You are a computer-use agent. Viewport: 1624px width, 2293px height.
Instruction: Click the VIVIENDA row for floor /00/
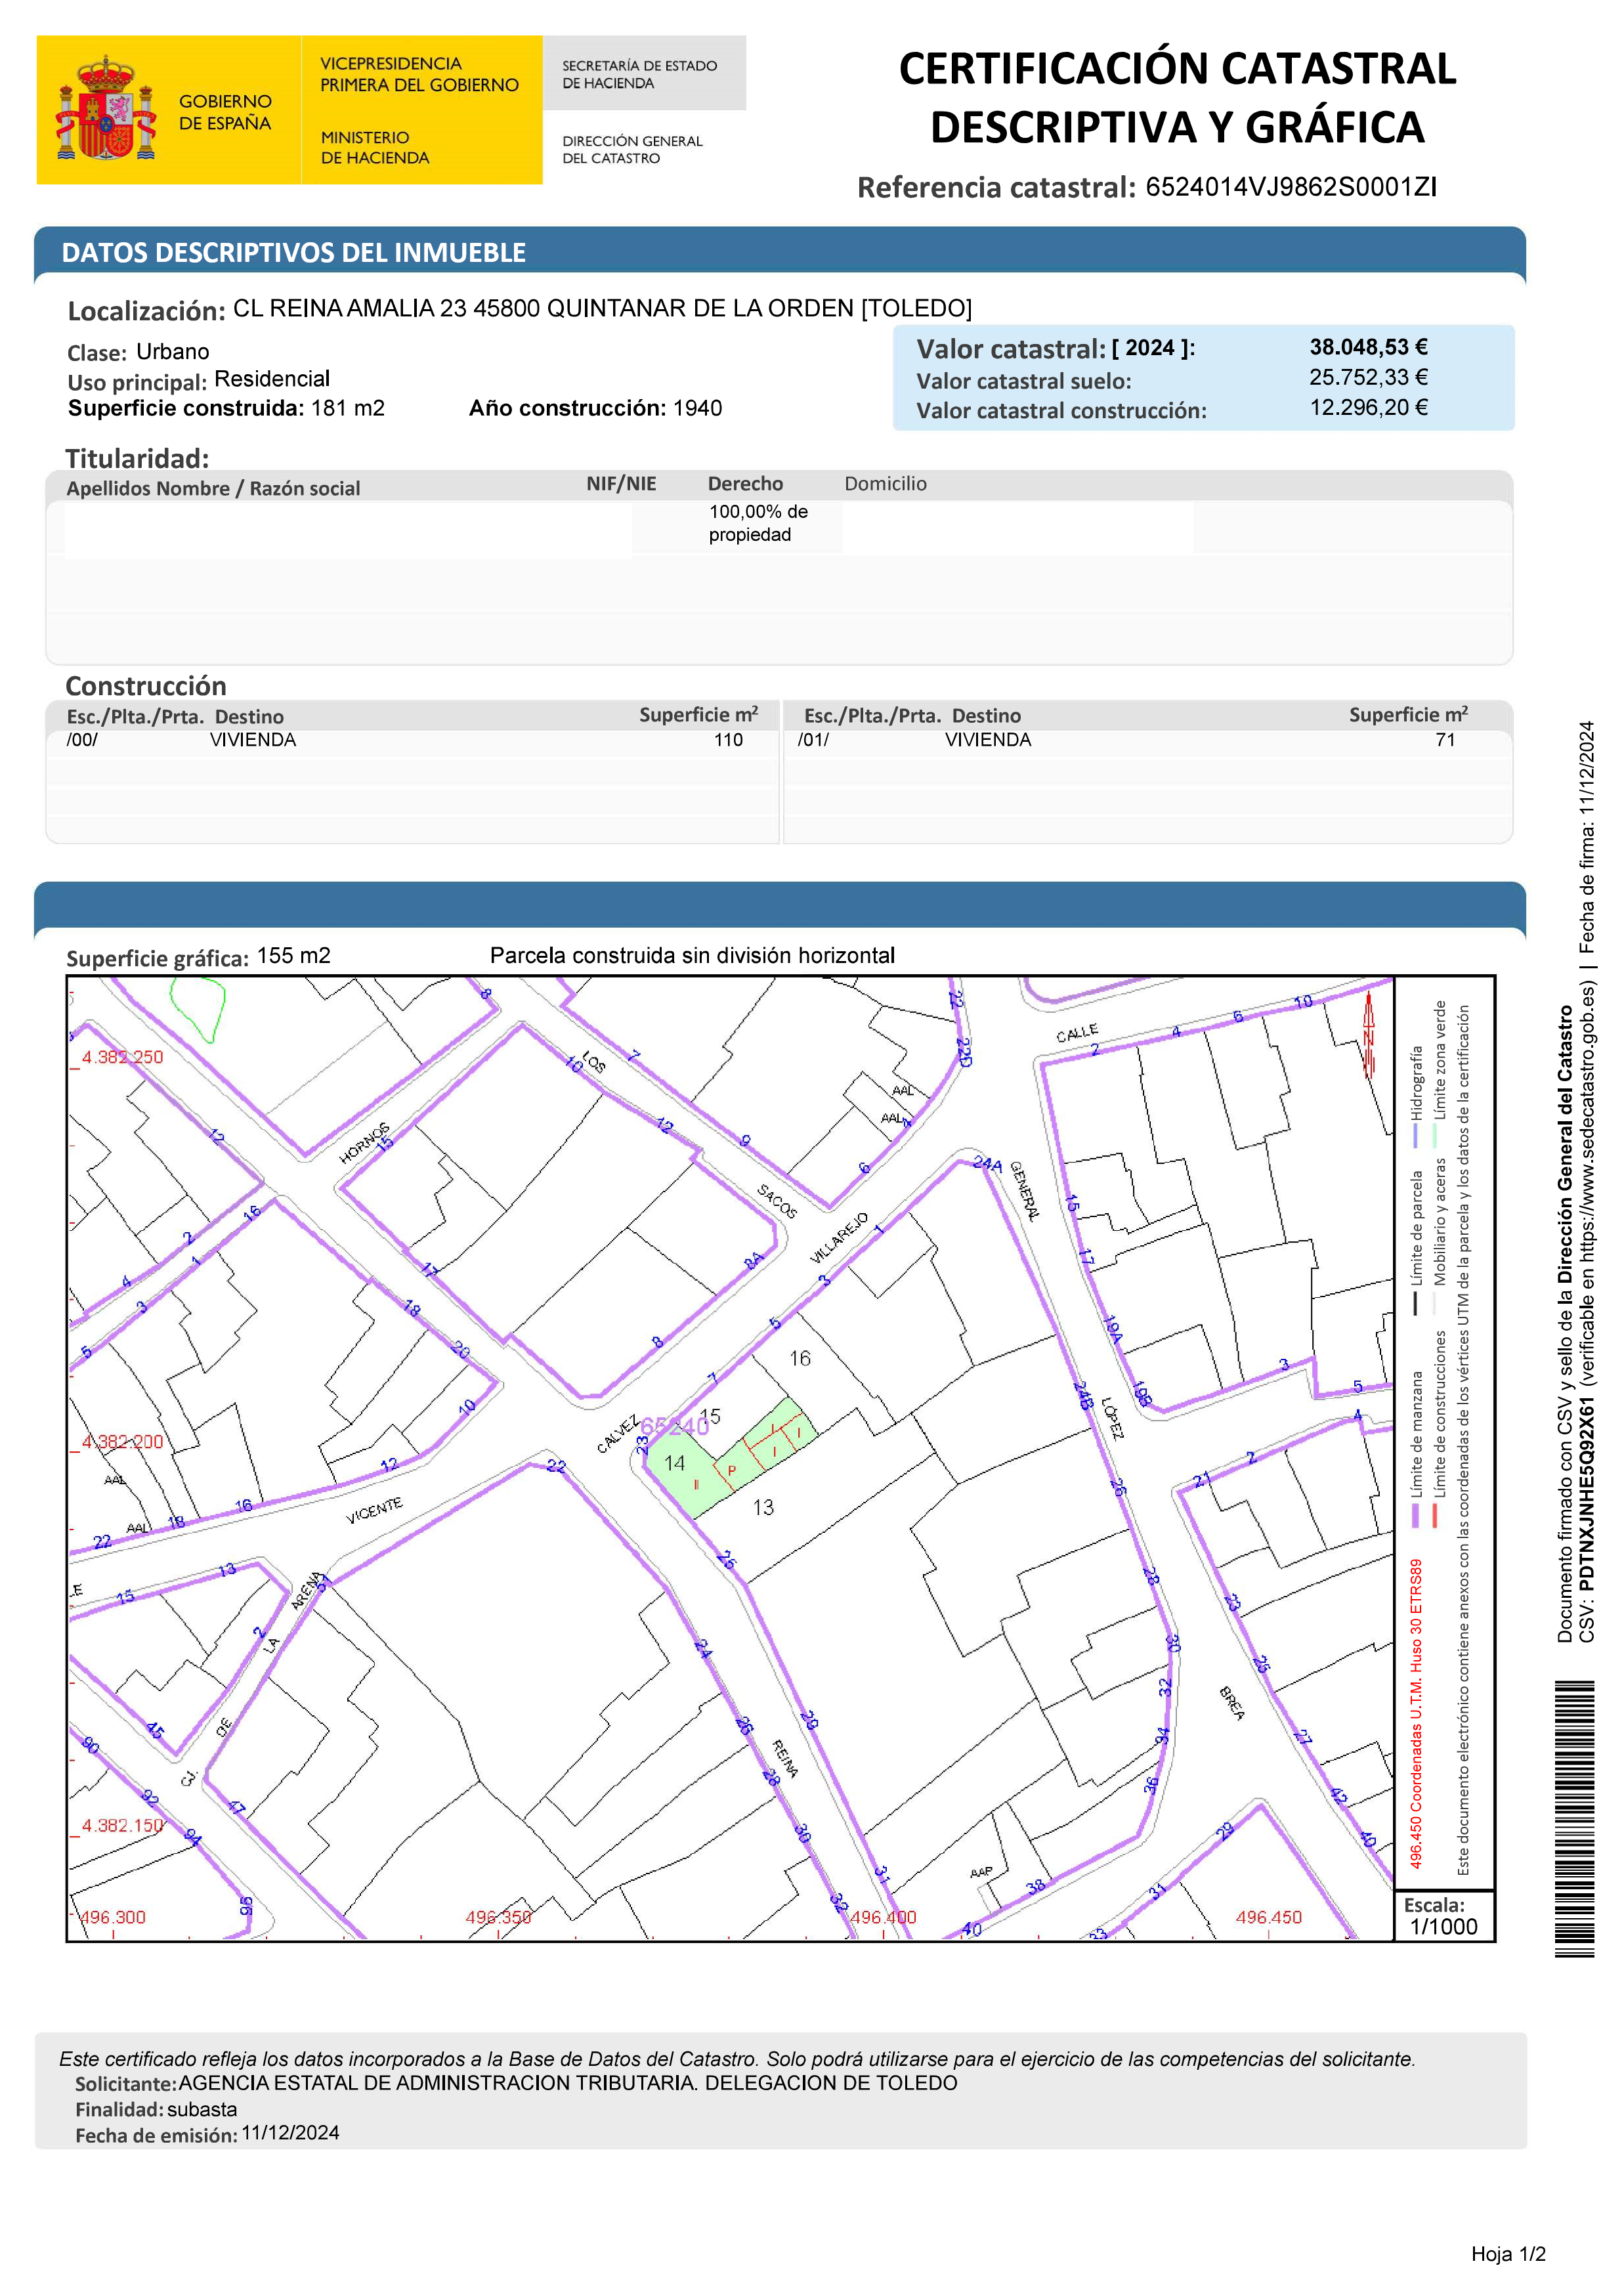(252, 740)
